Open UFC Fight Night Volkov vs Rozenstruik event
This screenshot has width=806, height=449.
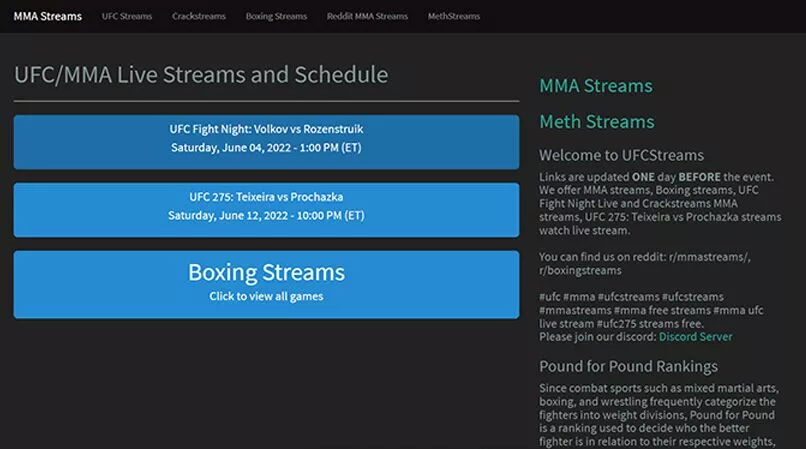click(x=266, y=142)
